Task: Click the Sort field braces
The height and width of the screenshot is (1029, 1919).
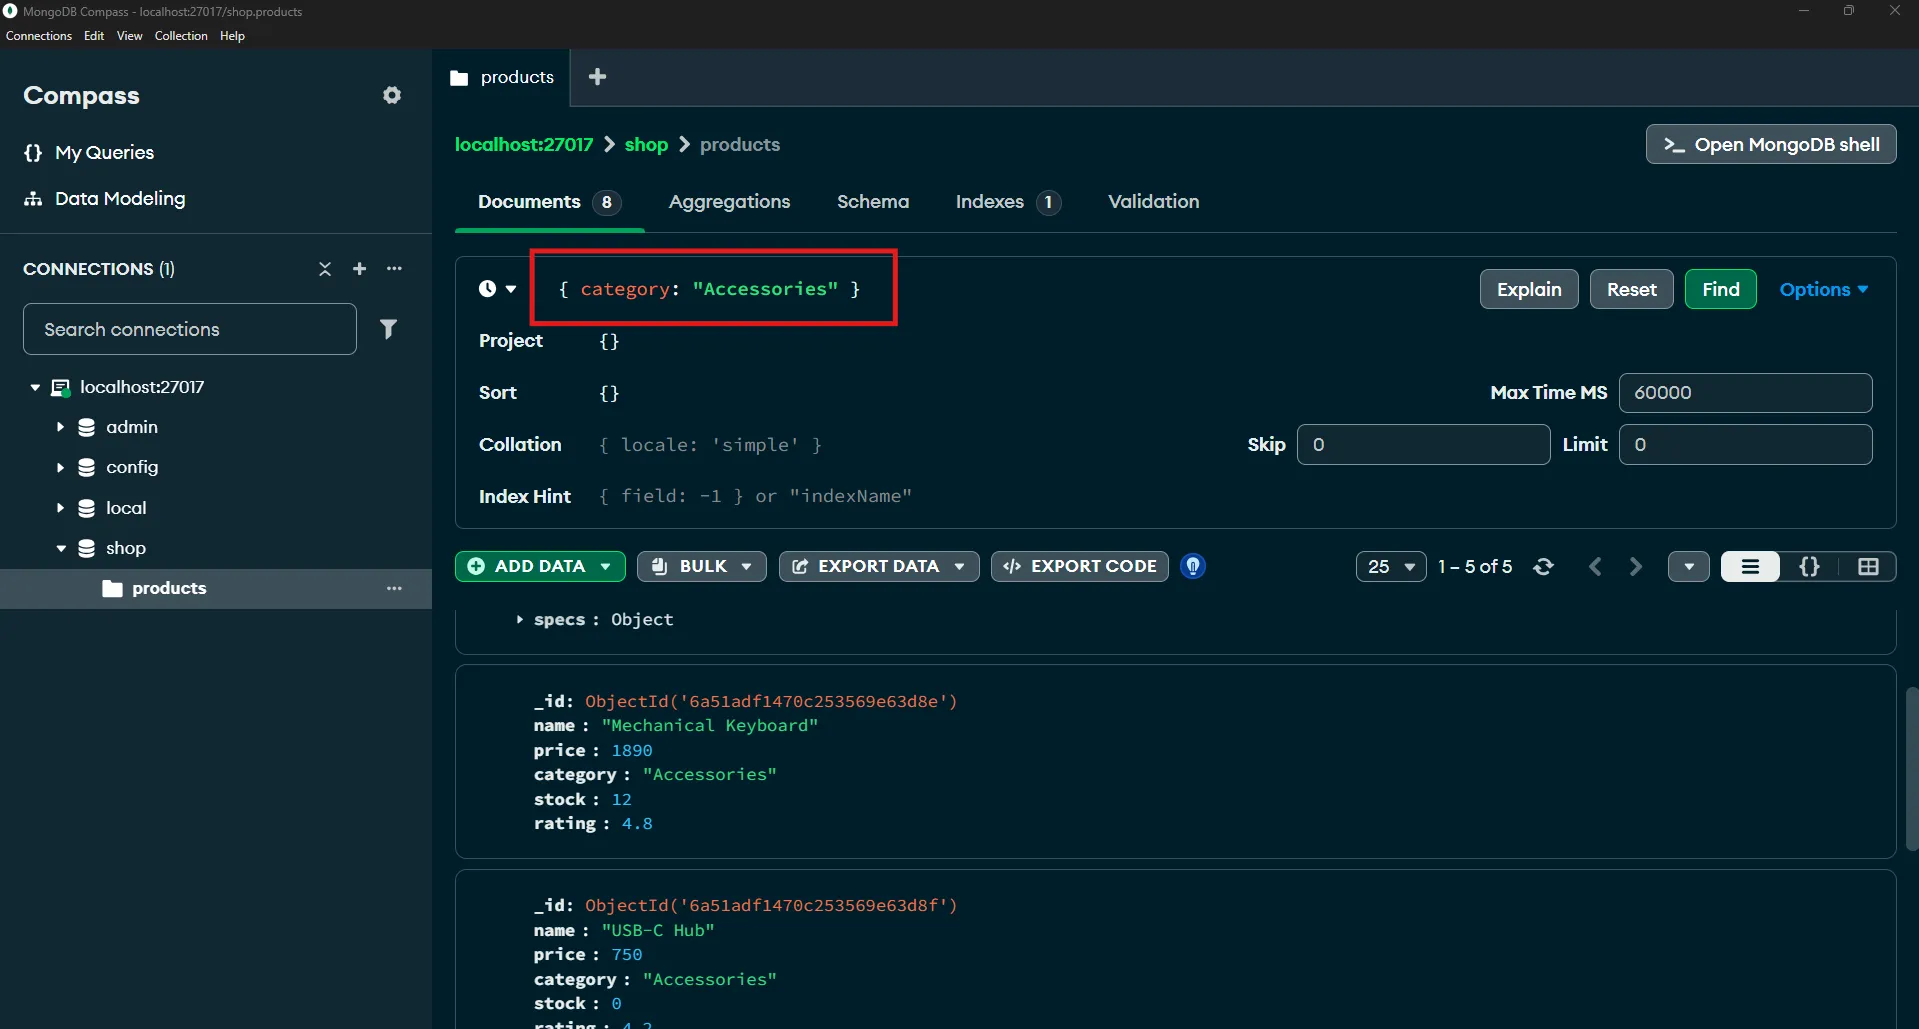Action: click(x=609, y=393)
